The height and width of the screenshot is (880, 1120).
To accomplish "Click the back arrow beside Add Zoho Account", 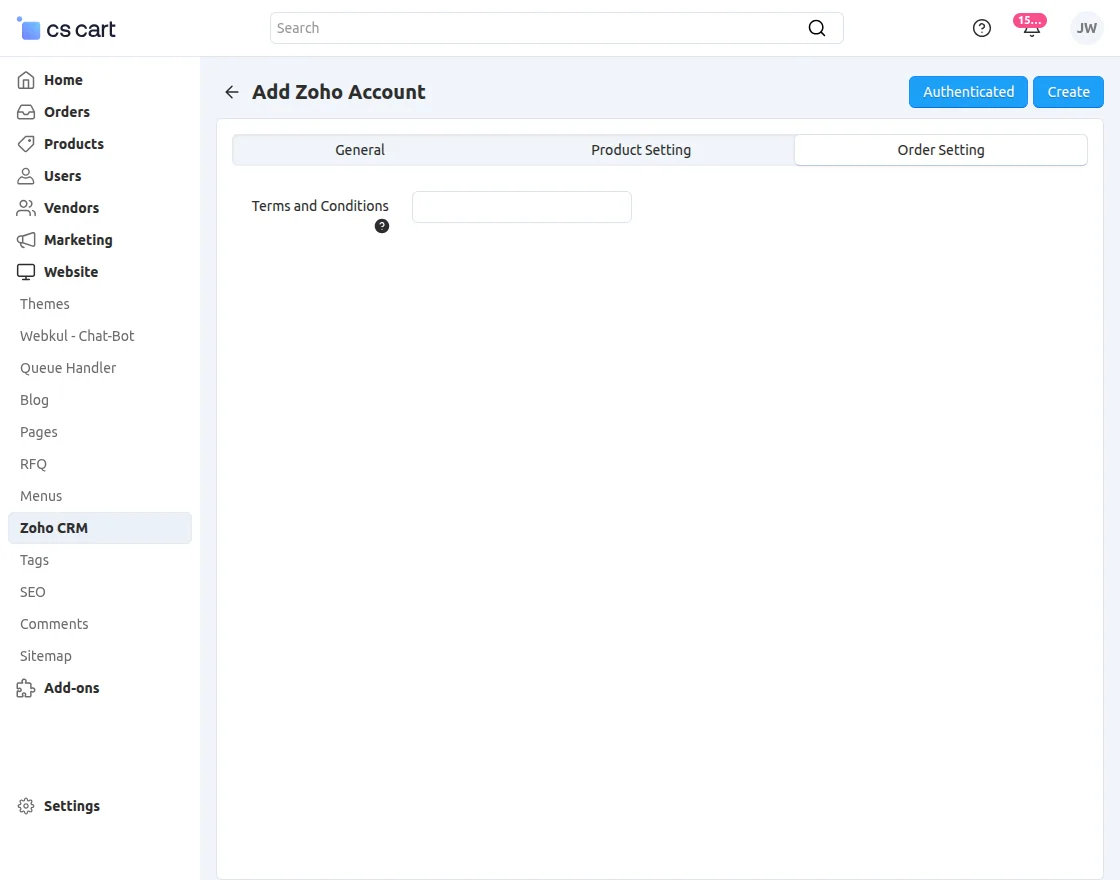I will (231, 91).
